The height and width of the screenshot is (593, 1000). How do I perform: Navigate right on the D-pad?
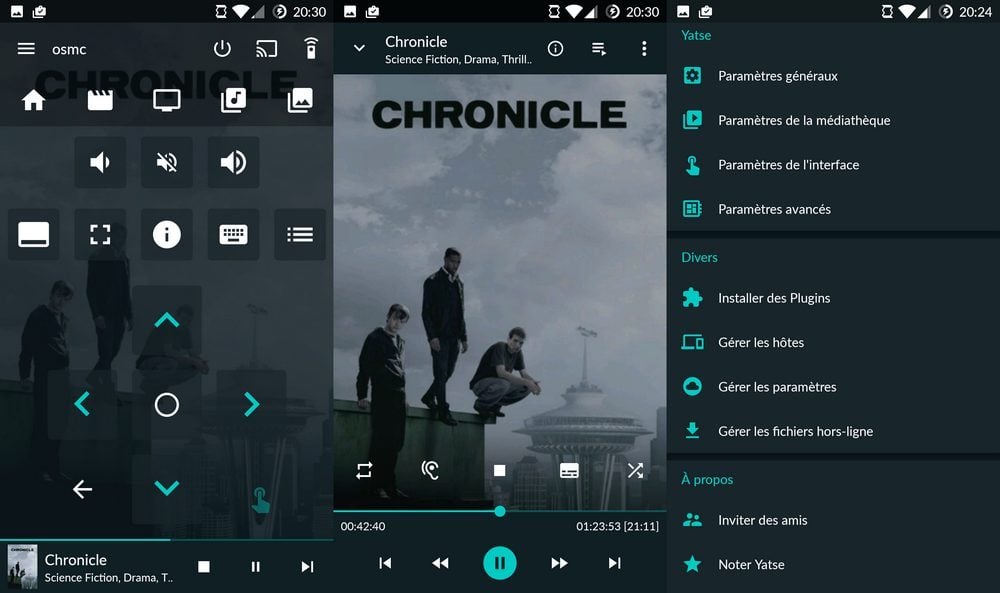coord(251,404)
